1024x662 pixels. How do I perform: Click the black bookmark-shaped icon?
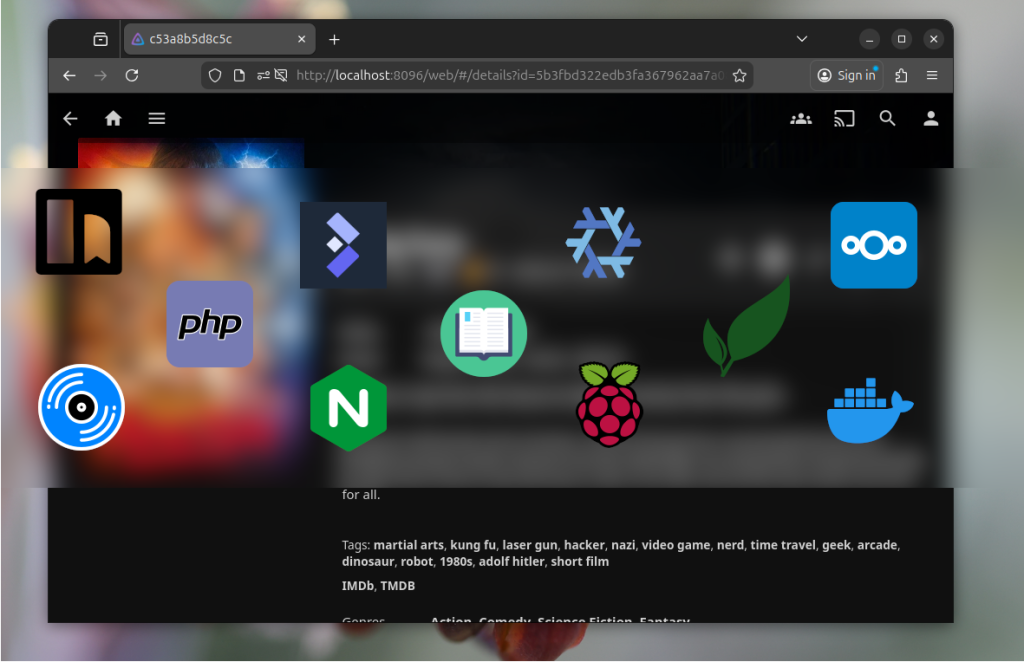pyautogui.click(x=79, y=231)
